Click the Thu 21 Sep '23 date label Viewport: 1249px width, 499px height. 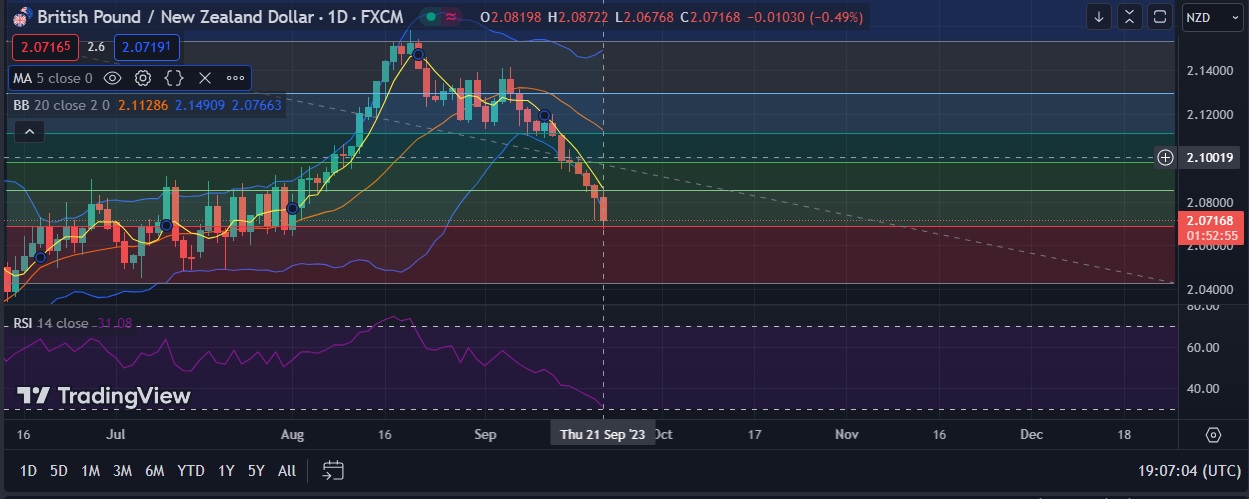click(603, 435)
